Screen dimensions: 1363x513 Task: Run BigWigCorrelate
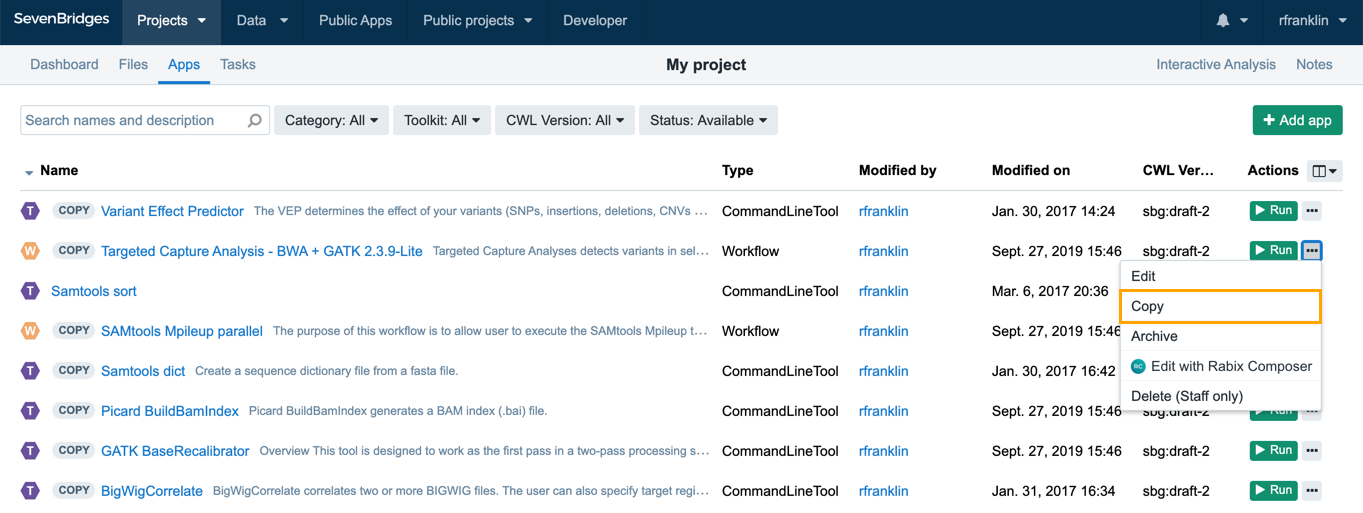click(1273, 491)
